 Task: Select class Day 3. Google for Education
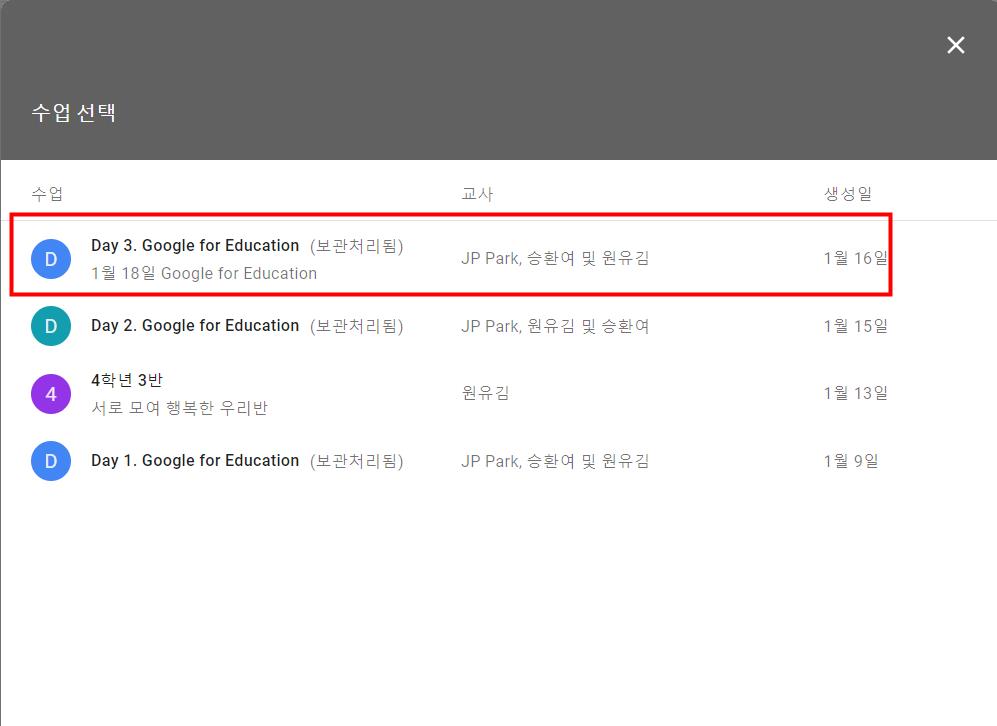coord(195,245)
